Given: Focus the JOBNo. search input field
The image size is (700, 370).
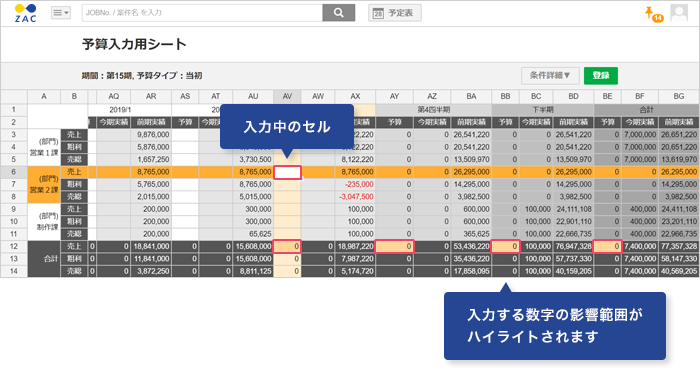Looking at the screenshot, I should pos(202,13).
